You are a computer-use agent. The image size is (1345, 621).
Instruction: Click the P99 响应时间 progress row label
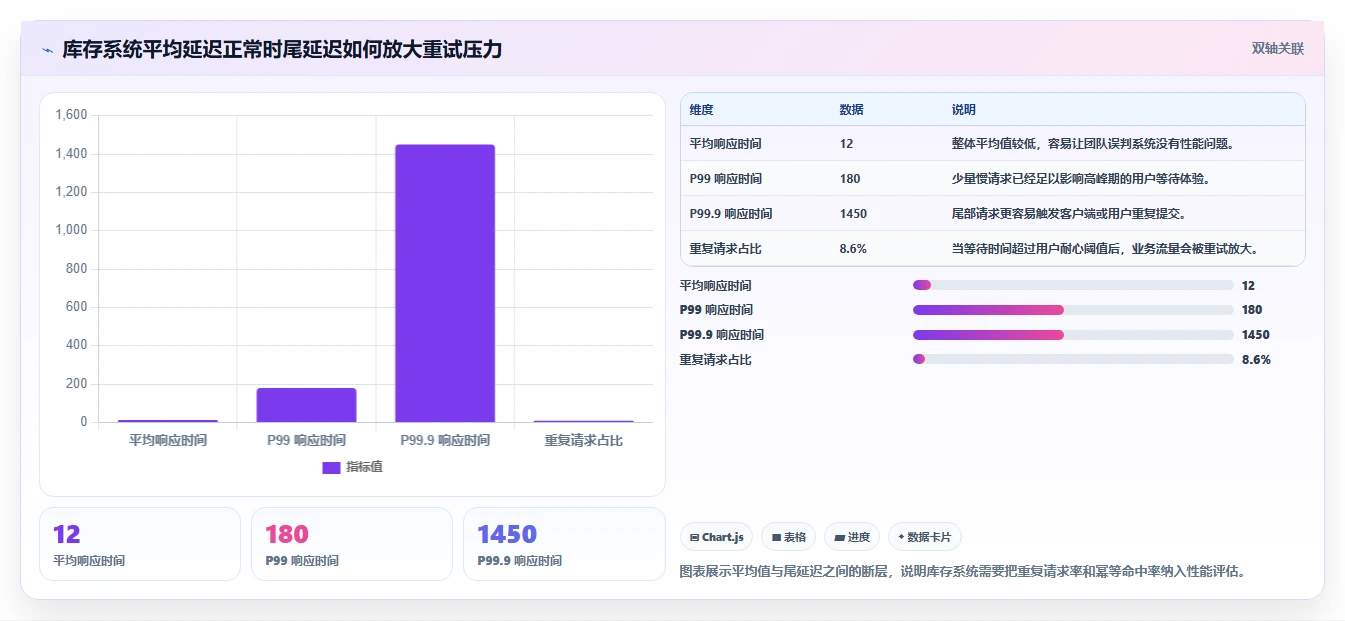tap(716, 310)
